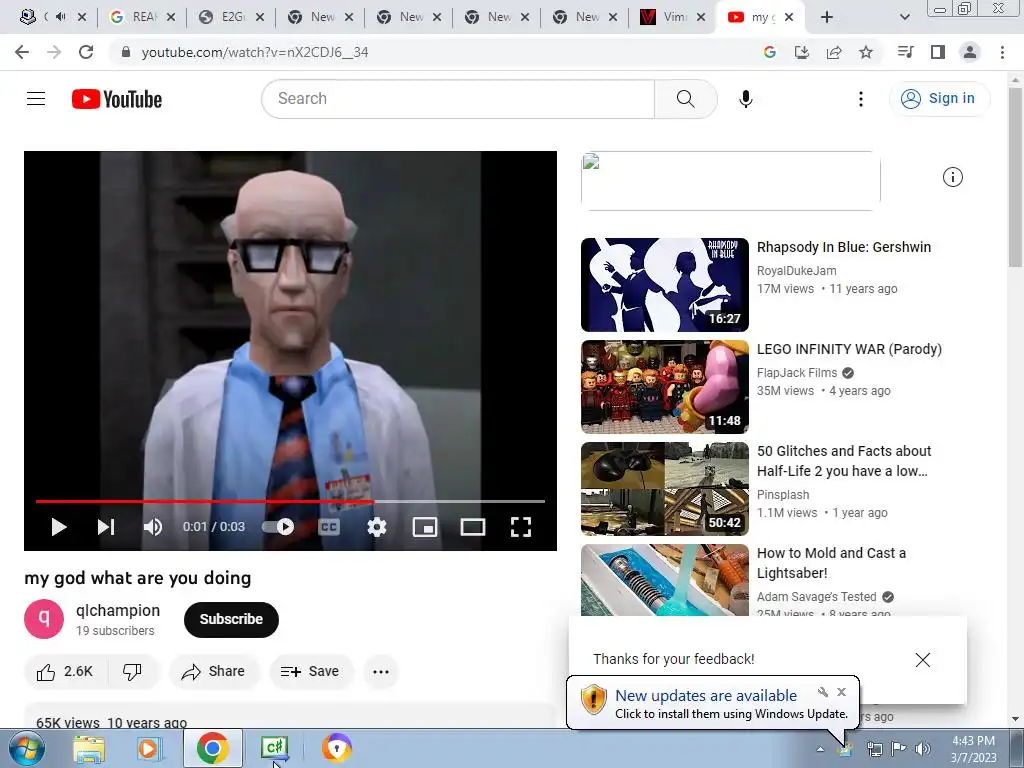Open Windows Explorer from taskbar

(x=89, y=748)
